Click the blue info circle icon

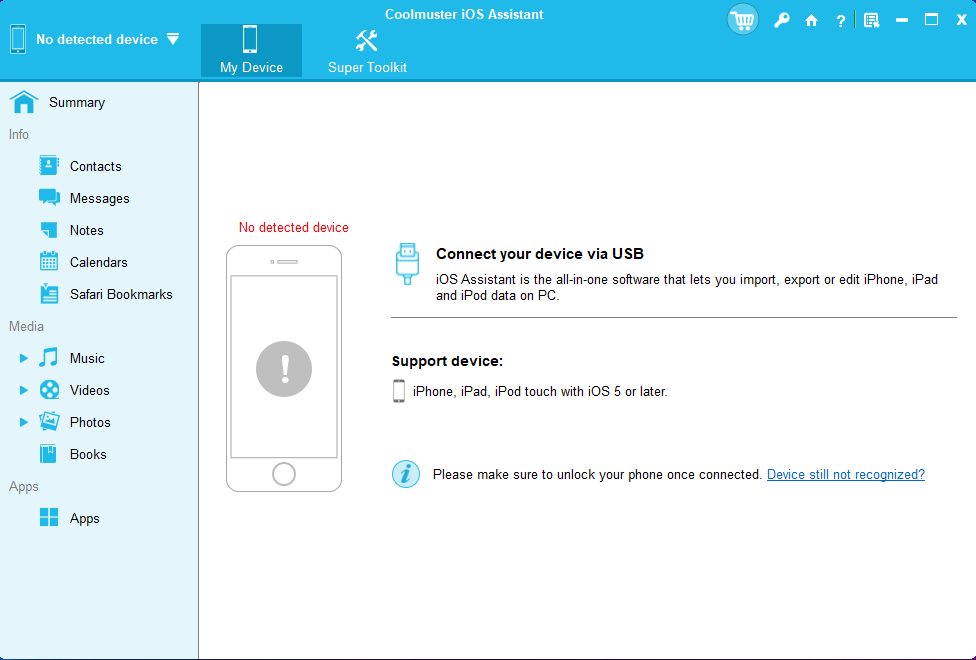[406, 474]
